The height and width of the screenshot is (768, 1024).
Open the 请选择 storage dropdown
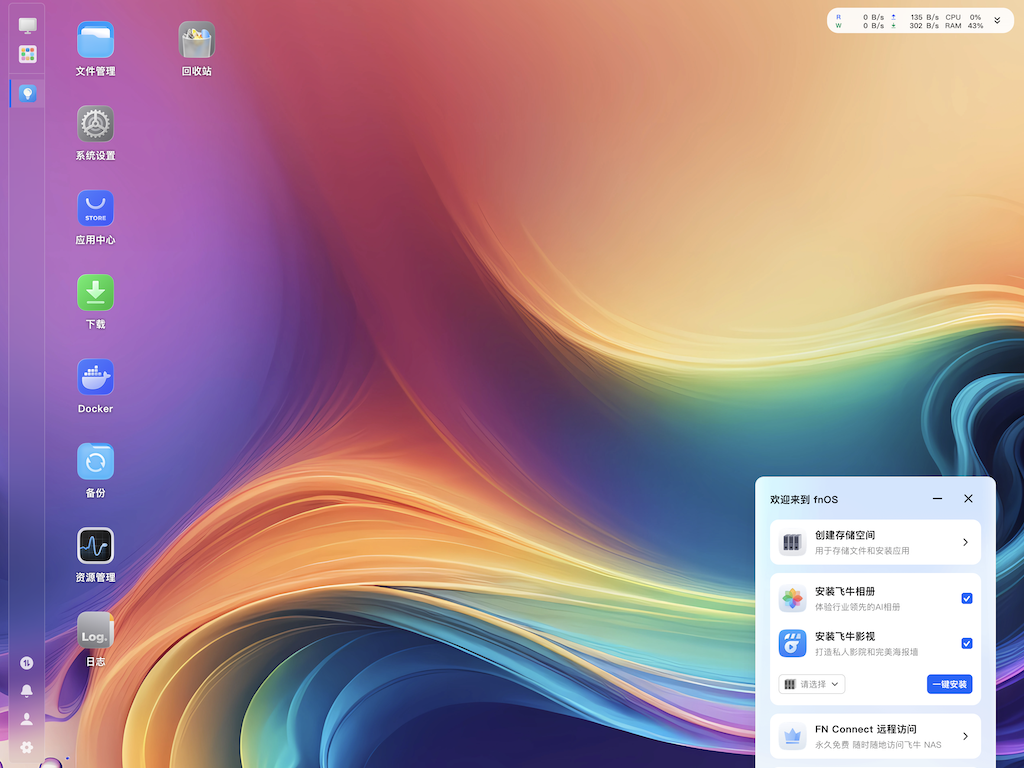point(812,684)
